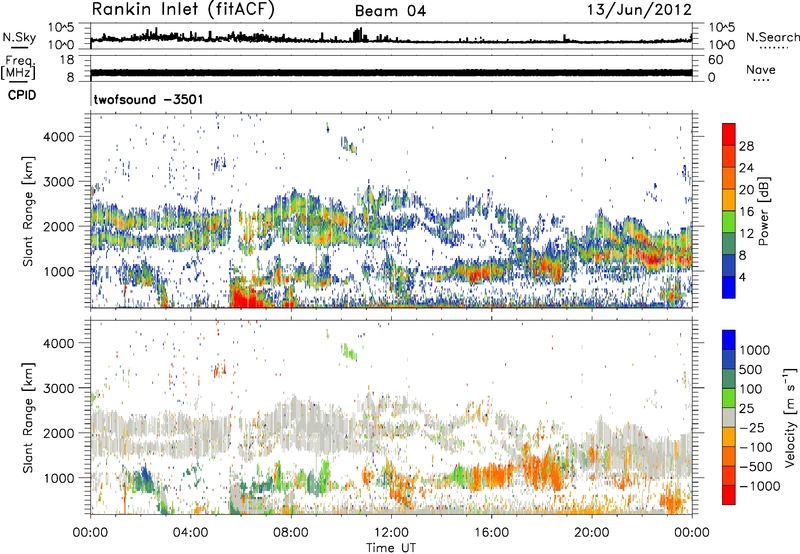This screenshot has width=800, height=554.
Task: Click the frequency band strip plot
Action: 391,68
